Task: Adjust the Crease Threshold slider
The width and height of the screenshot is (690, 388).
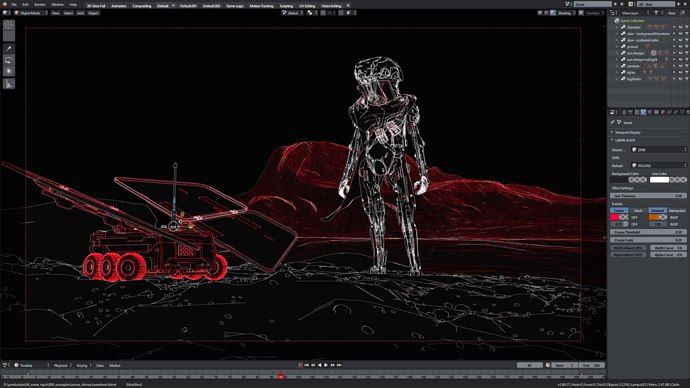Action: click(x=648, y=232)
